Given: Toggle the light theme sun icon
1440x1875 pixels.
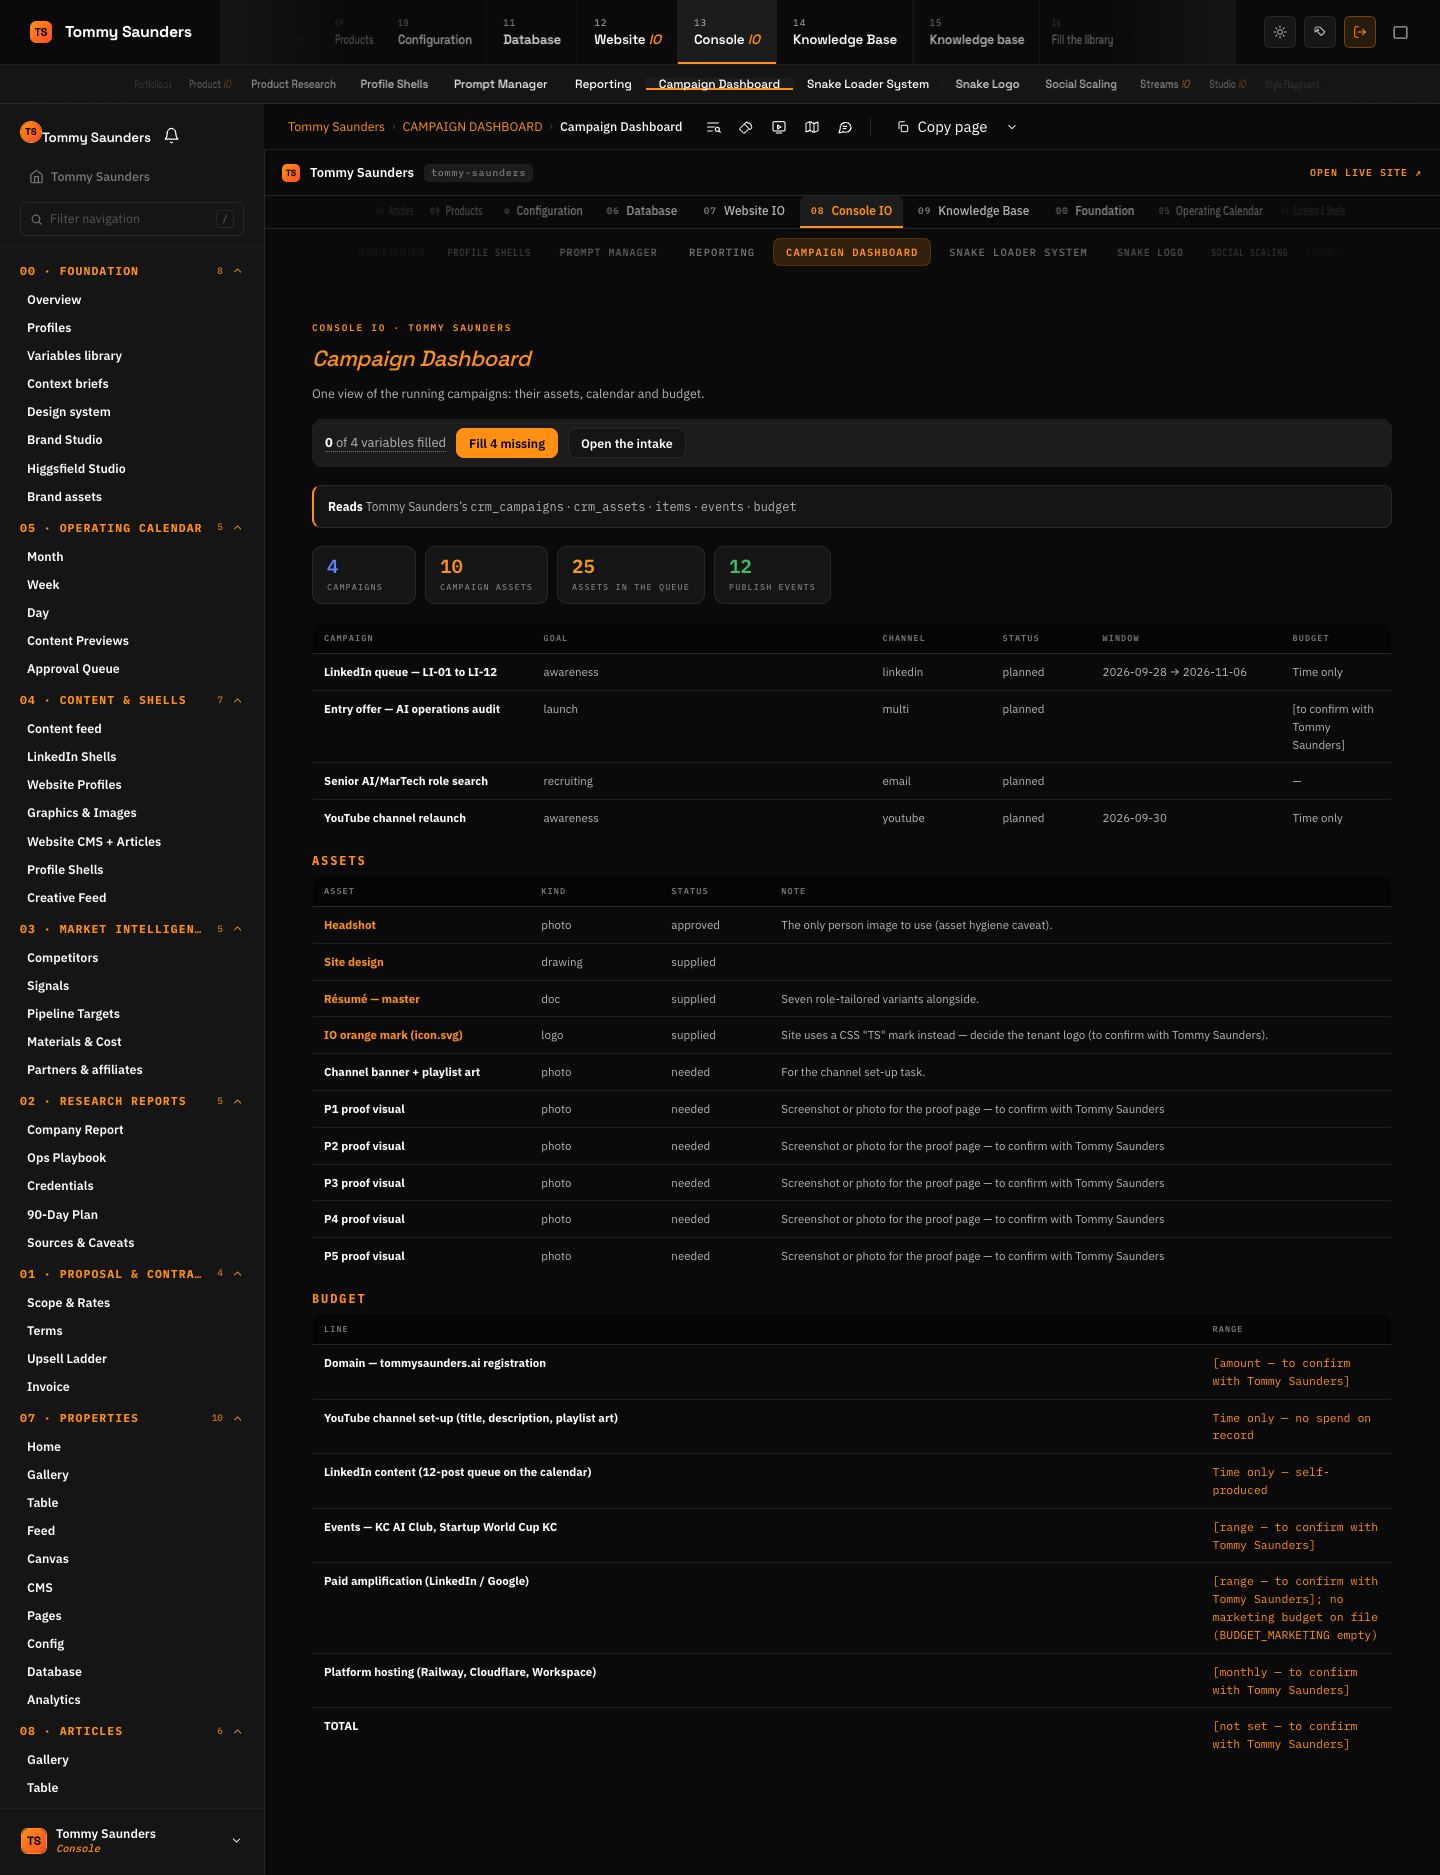Looking at the screenshot, I should pos(1280,32).
